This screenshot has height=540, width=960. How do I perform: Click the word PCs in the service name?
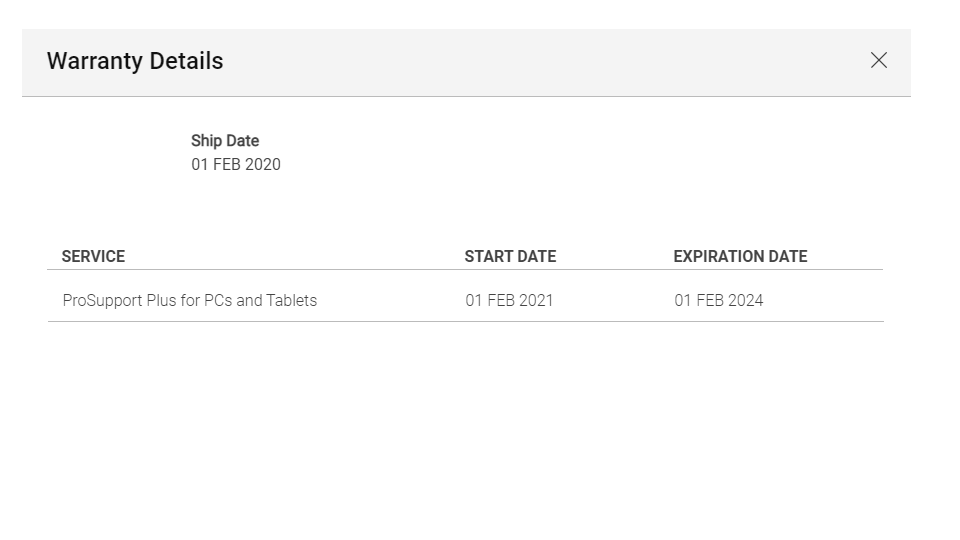[x=218, y=300]
